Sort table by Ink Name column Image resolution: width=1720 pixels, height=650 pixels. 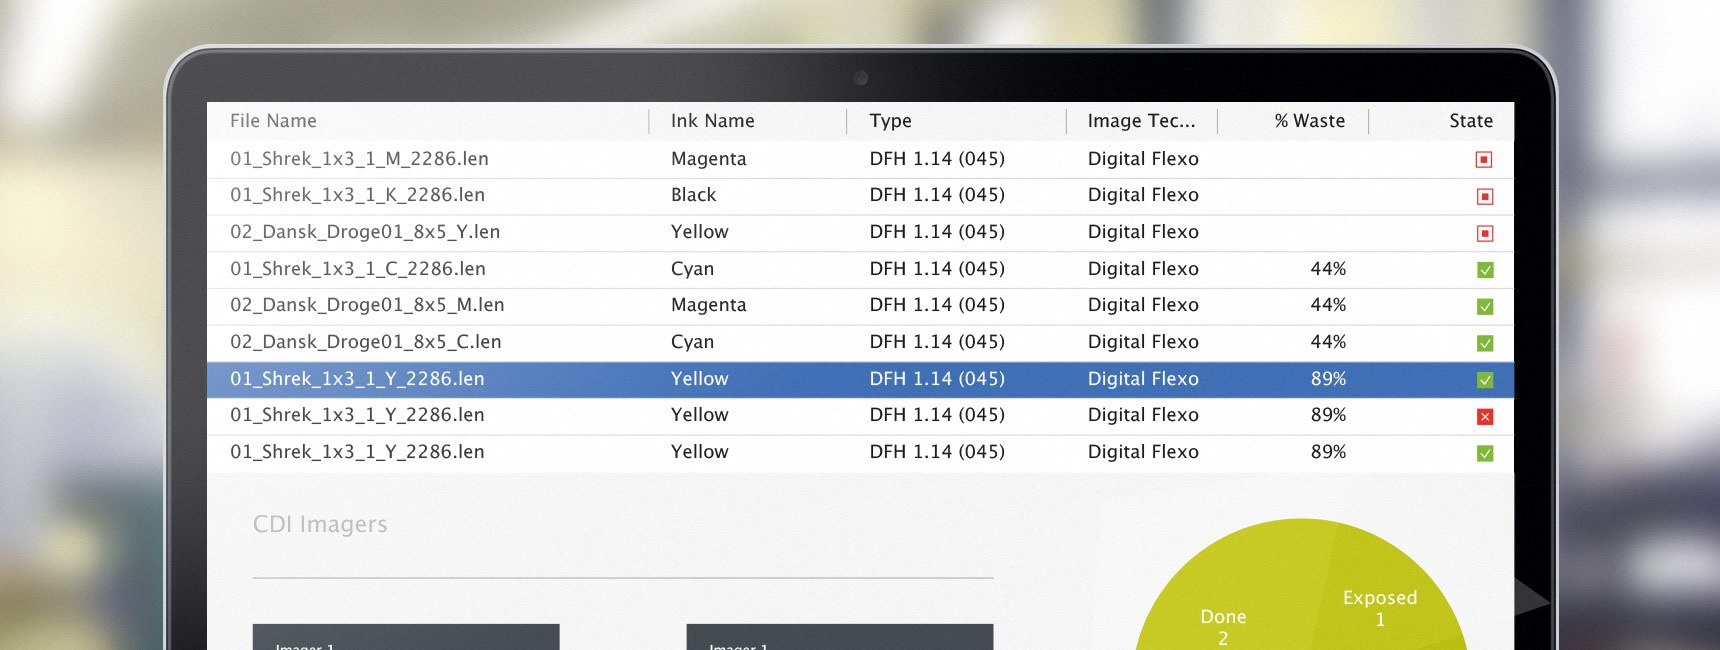pos(712,121)
